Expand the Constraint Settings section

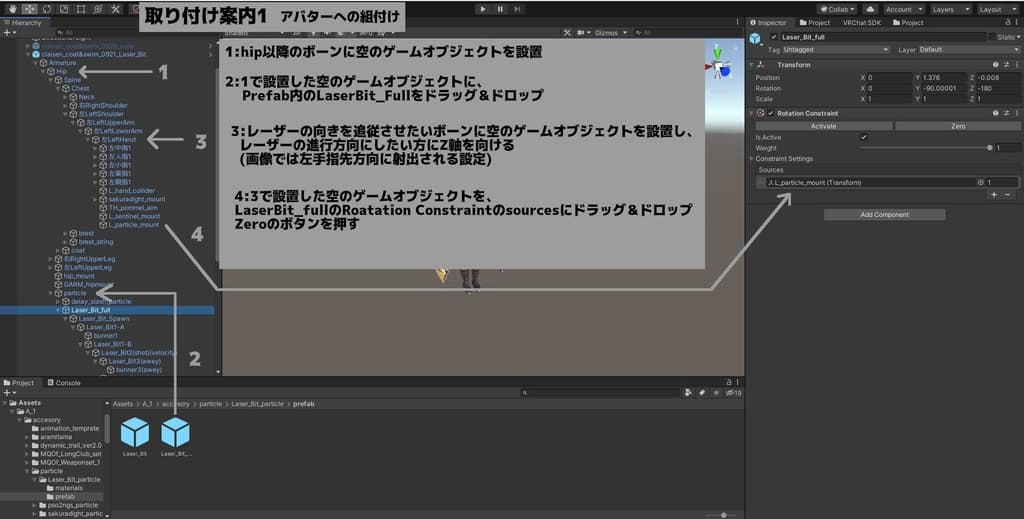(x=785, y=158)
